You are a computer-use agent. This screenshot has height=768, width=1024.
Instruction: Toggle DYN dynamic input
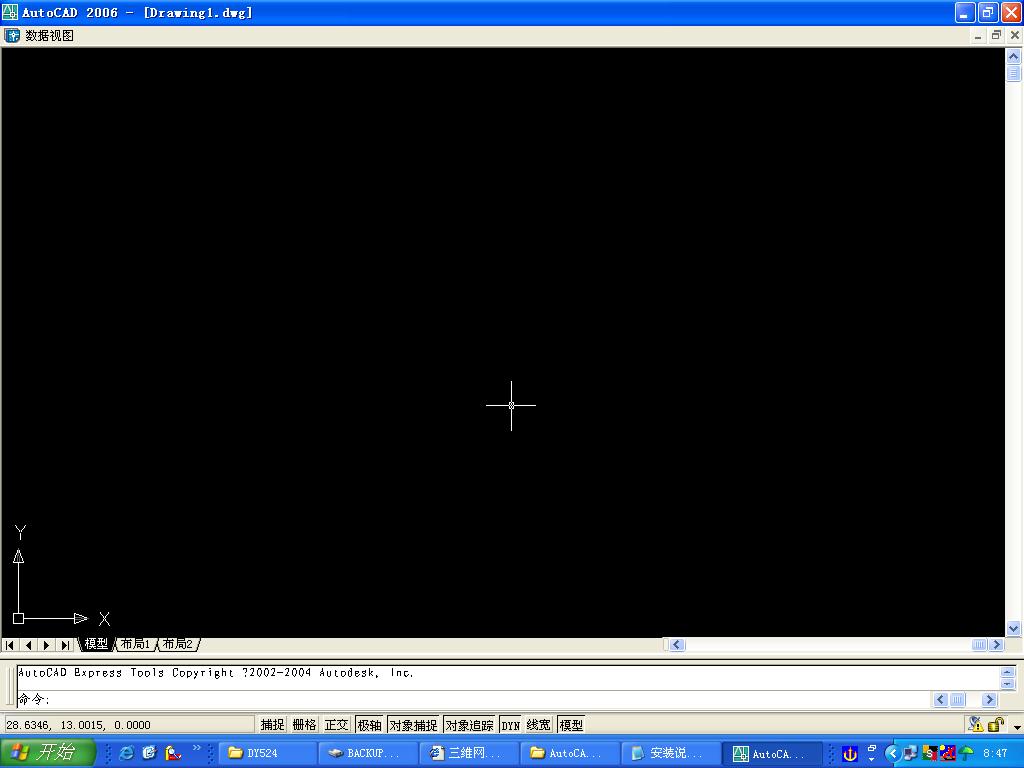511,725
